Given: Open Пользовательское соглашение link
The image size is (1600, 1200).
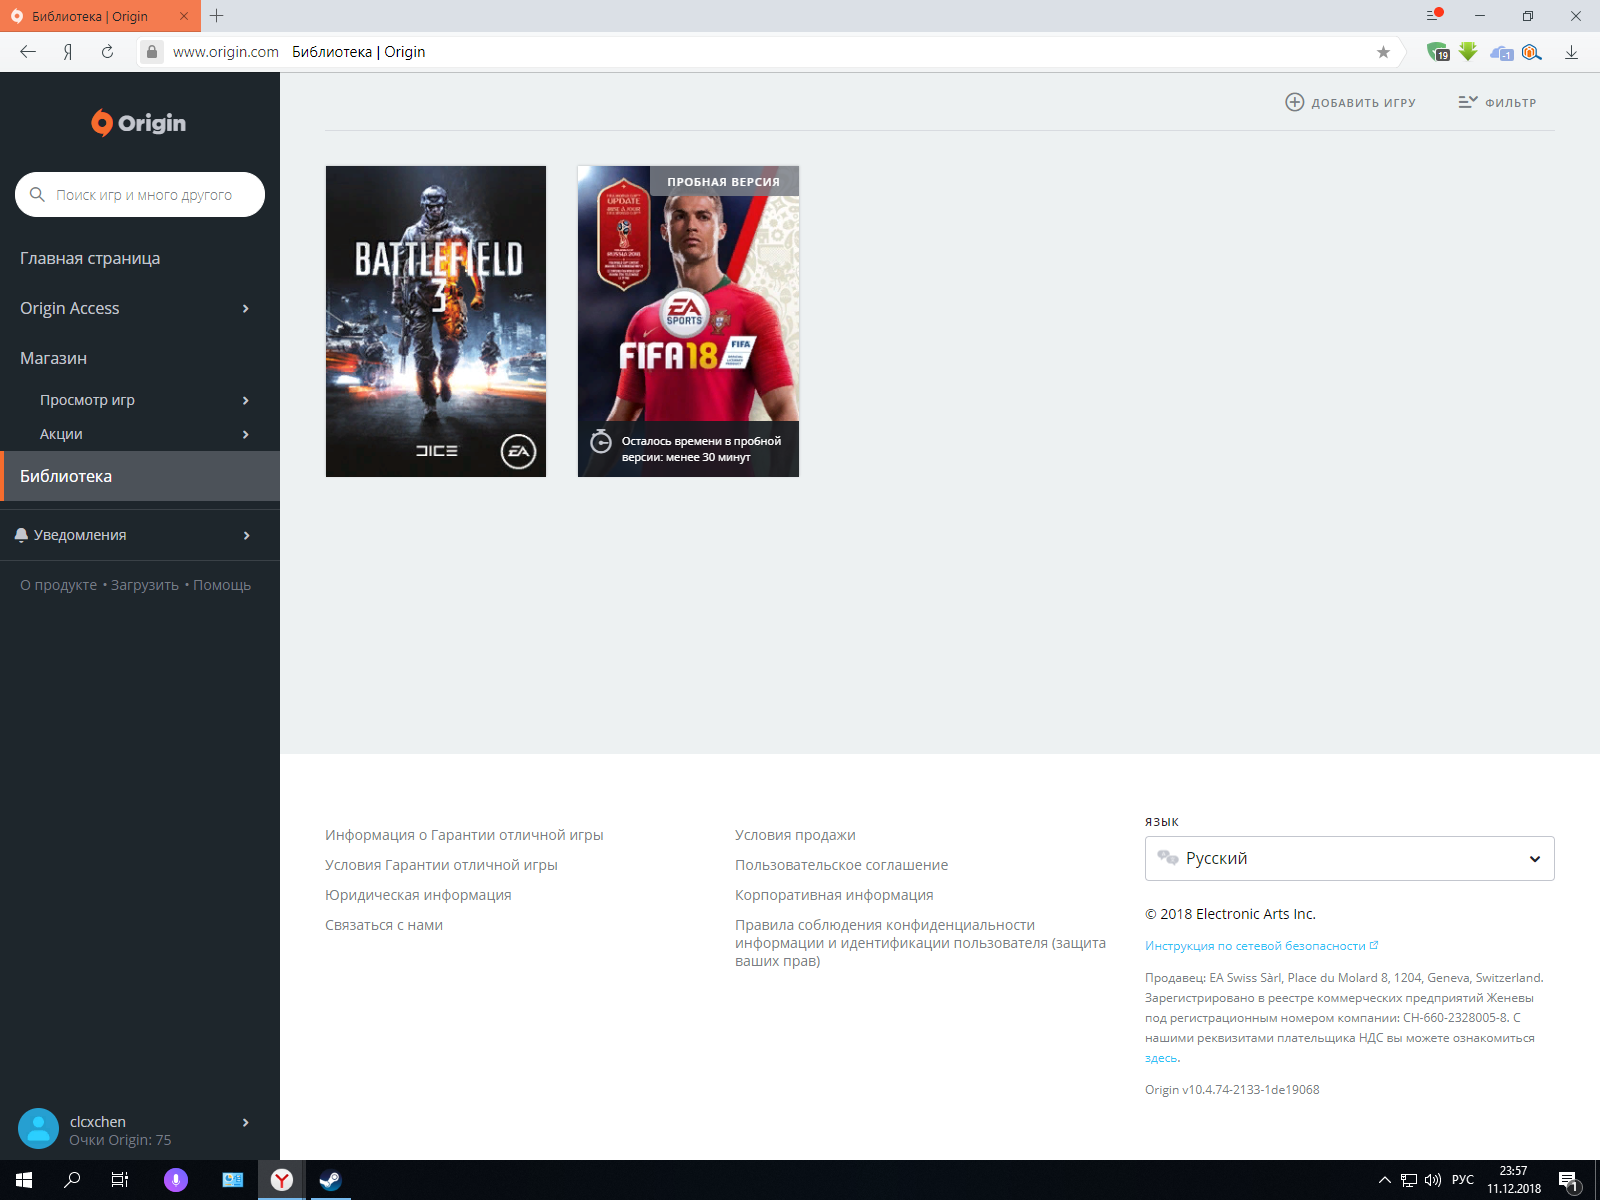Looking at the screenshot, I should 841,865.
